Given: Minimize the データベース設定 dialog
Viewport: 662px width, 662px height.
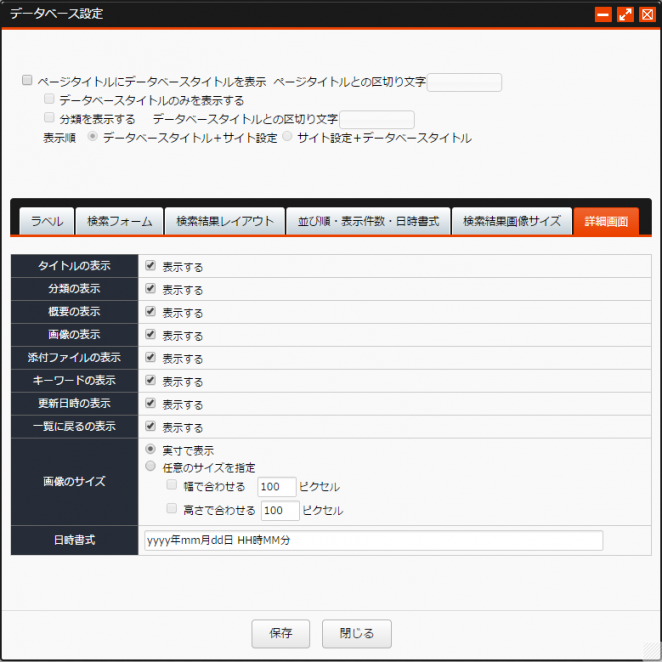Looking at the screenshot, I should click(x=603, y=14).
